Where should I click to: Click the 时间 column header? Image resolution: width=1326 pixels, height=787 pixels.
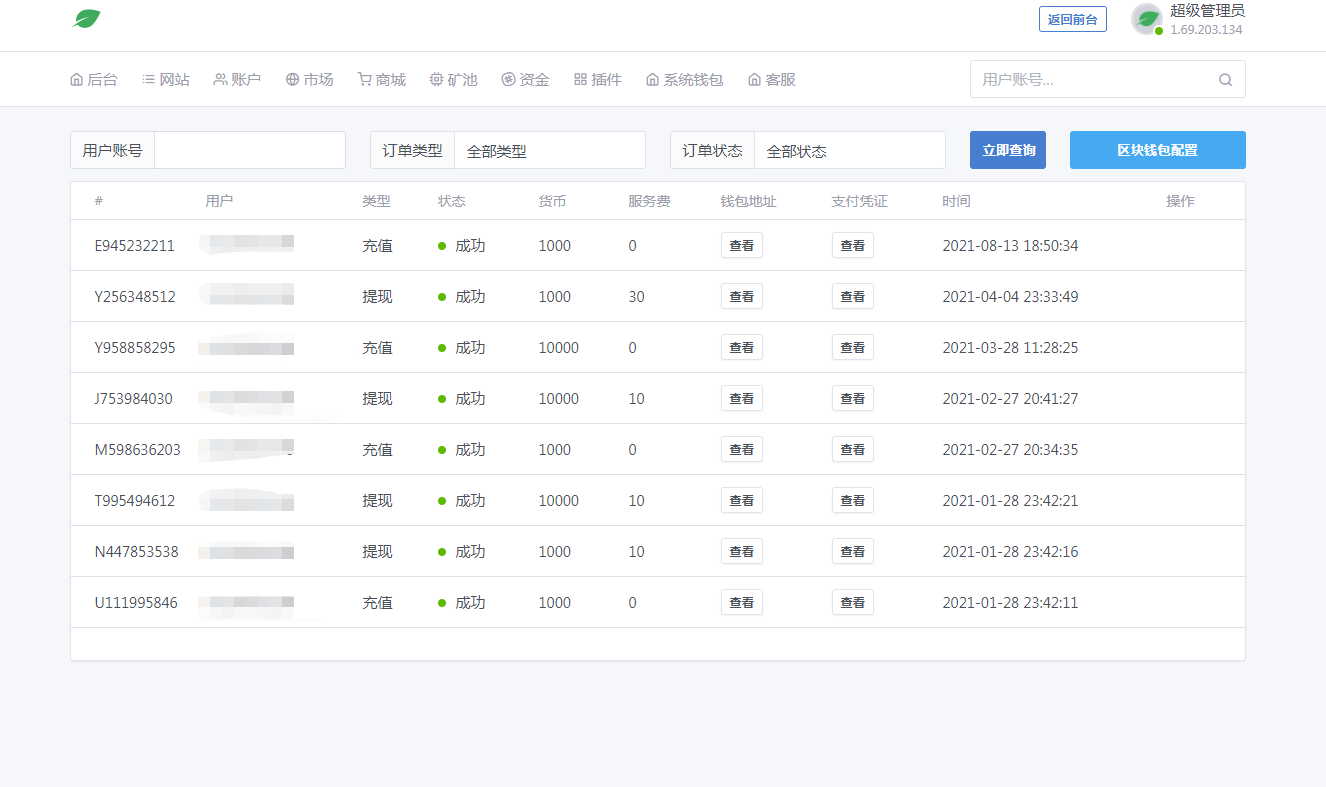point(956,201)
